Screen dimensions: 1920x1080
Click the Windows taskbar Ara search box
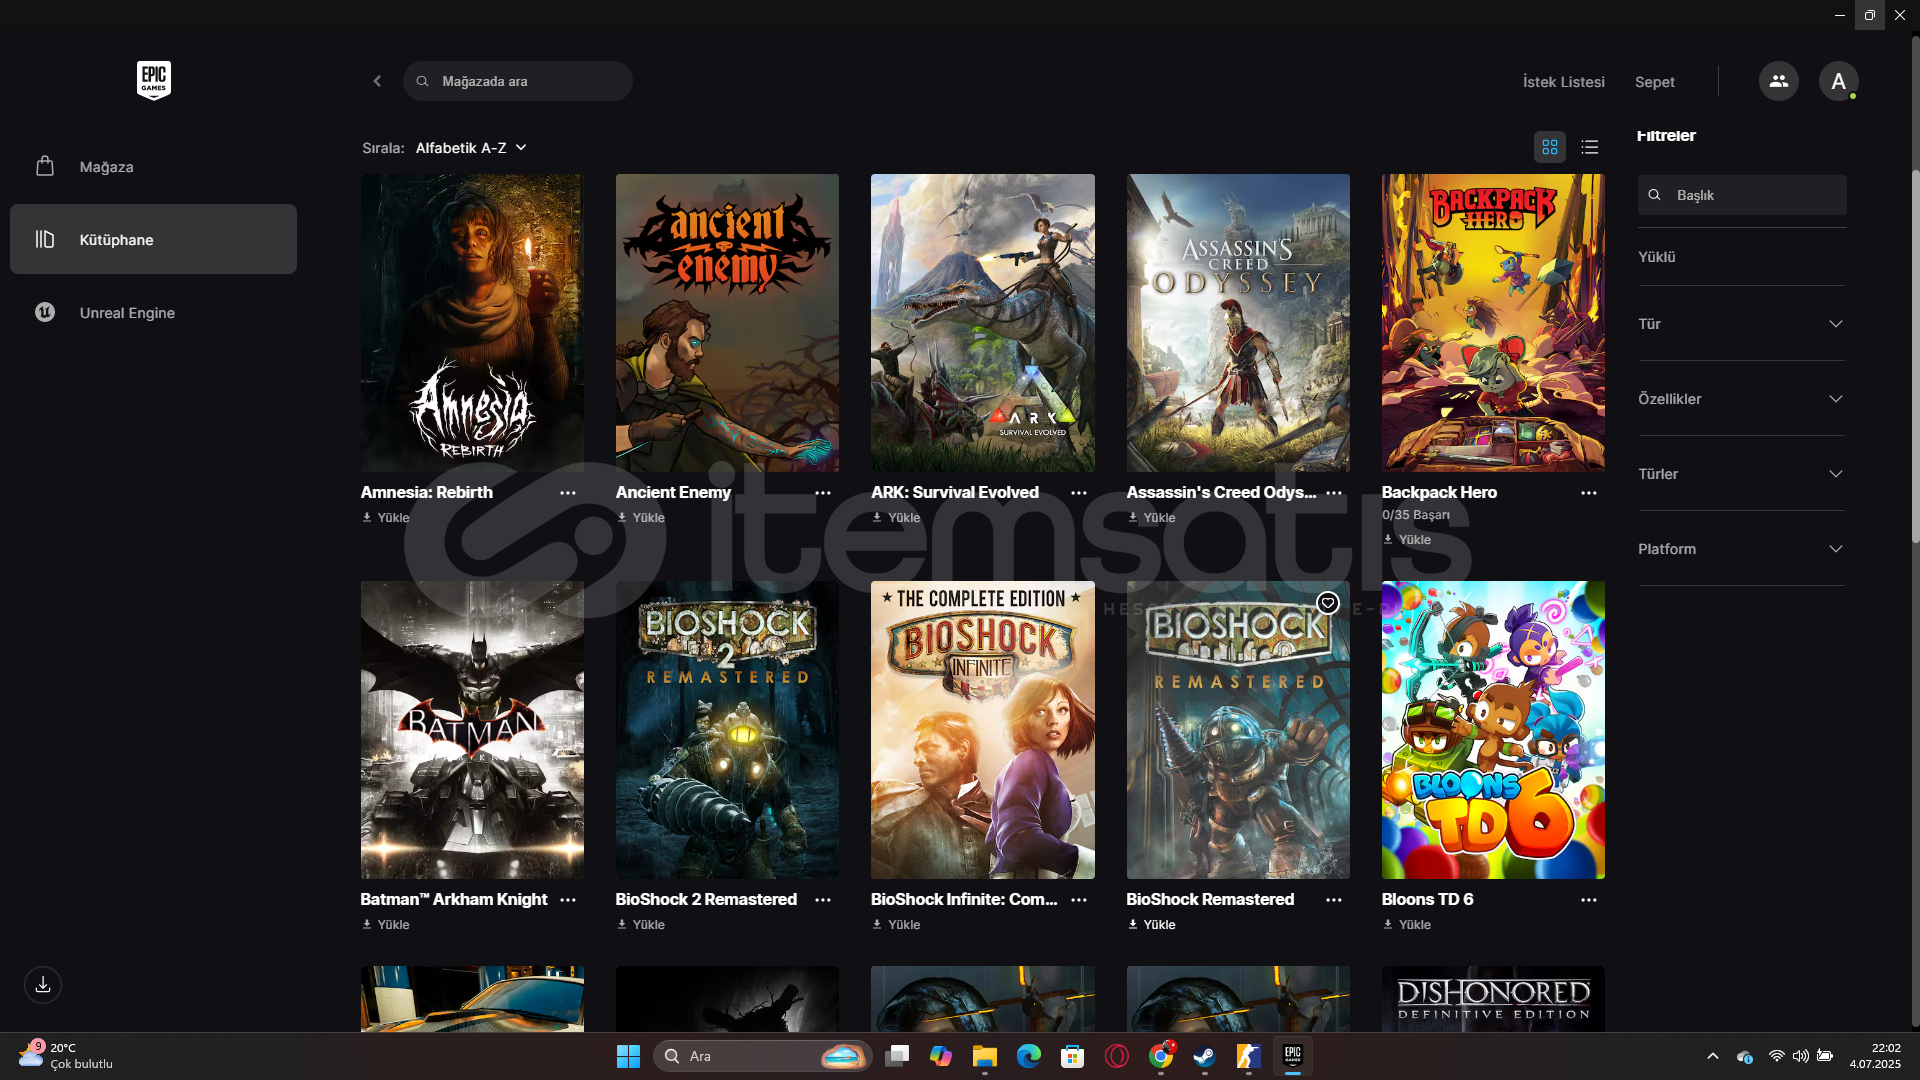763,1056
